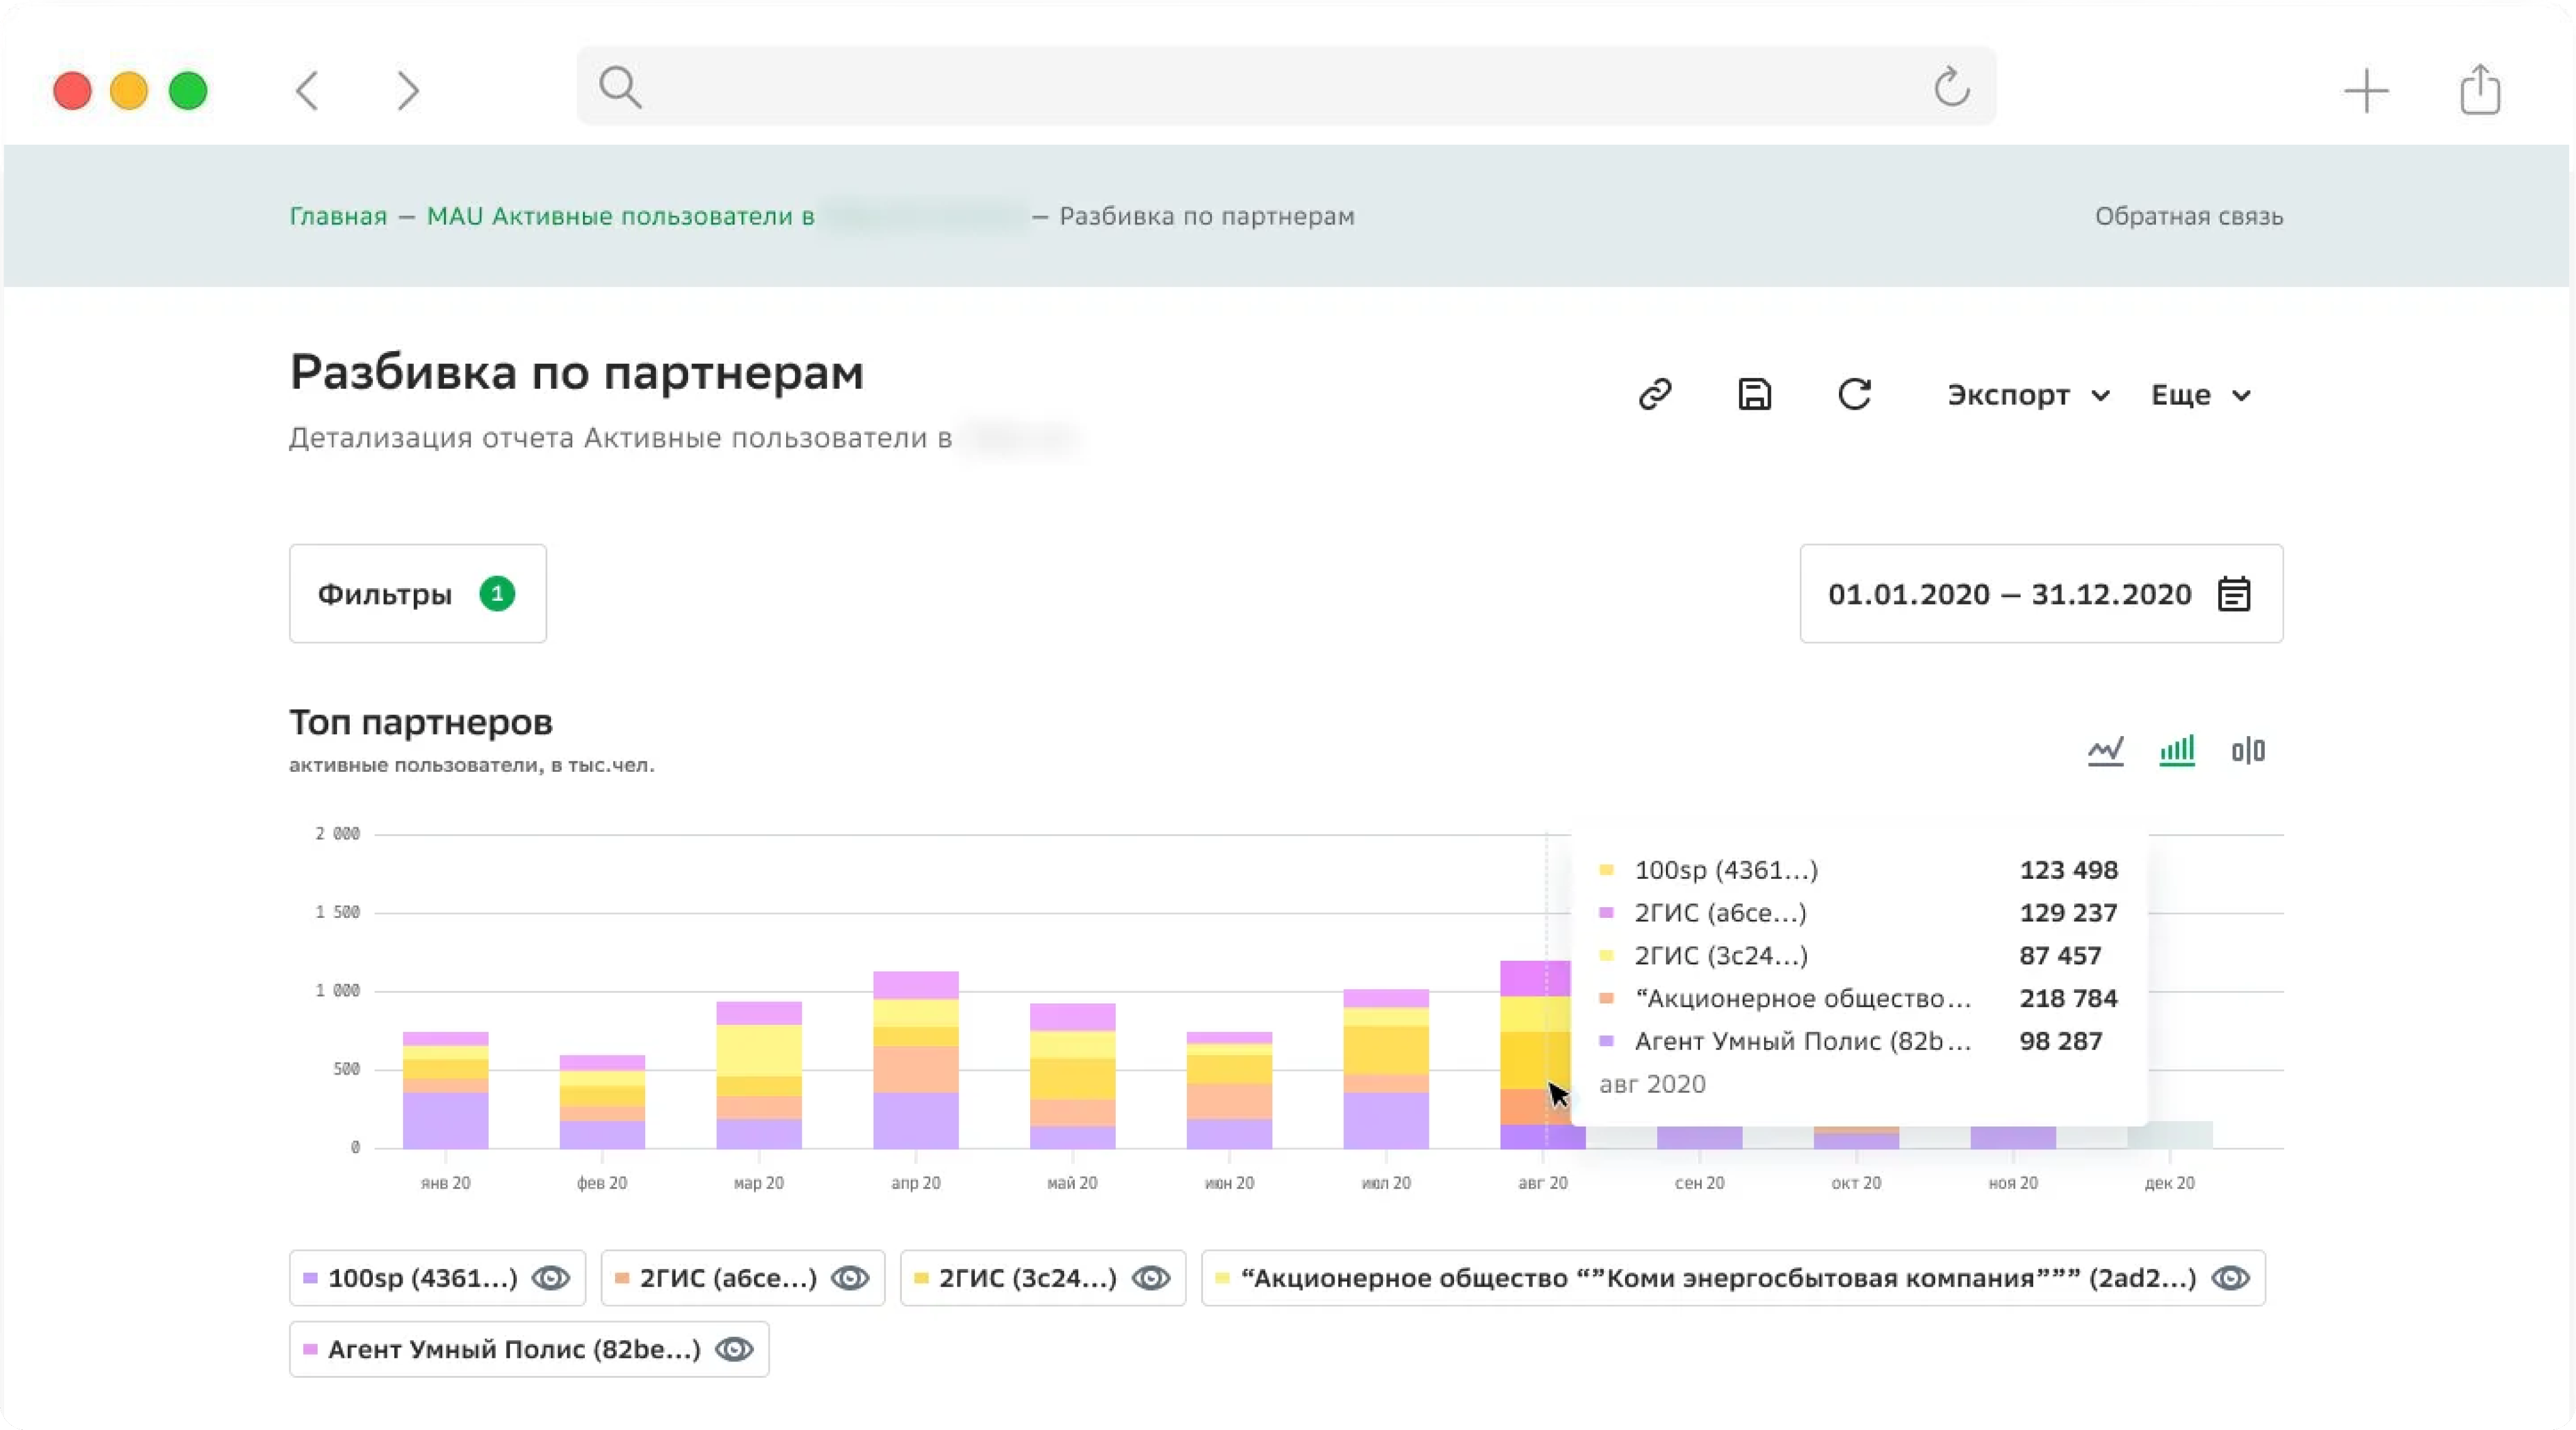
Task: Reload the page from address bar
Action: click(x=1951, y=87)
